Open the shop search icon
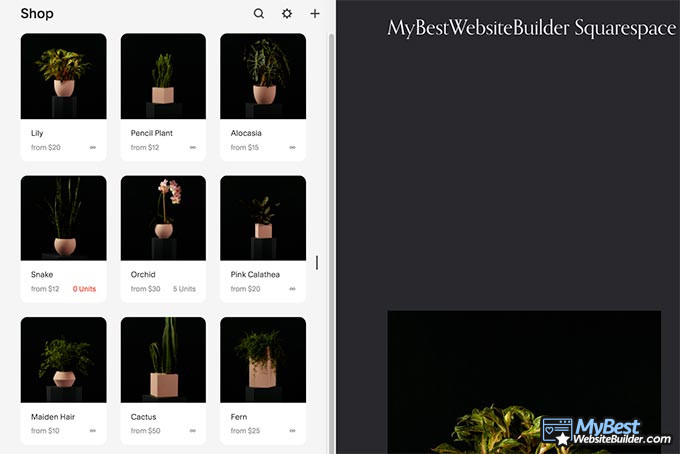Screen dimensions: 680x454 pyautogui.click(x=259, y=14)
